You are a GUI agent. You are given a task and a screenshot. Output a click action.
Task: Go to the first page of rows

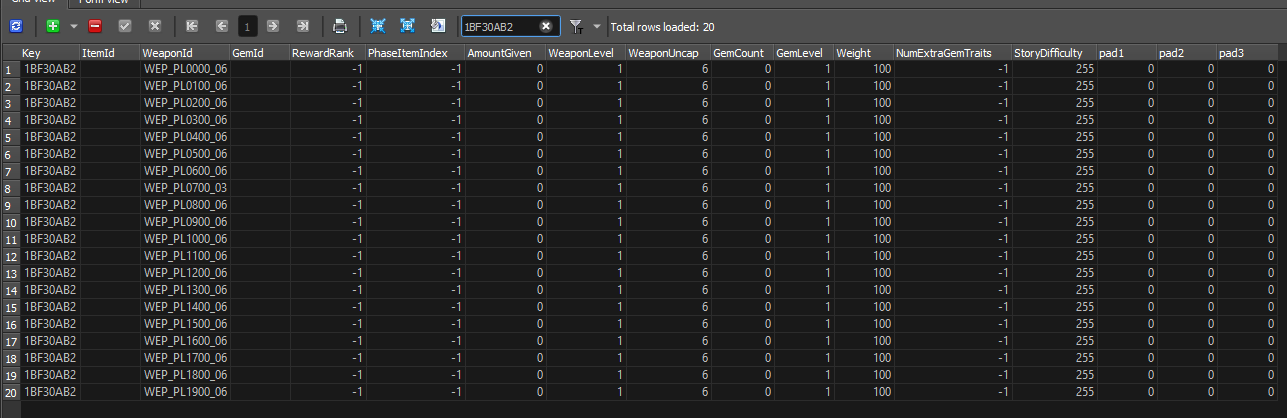point(192,26)
